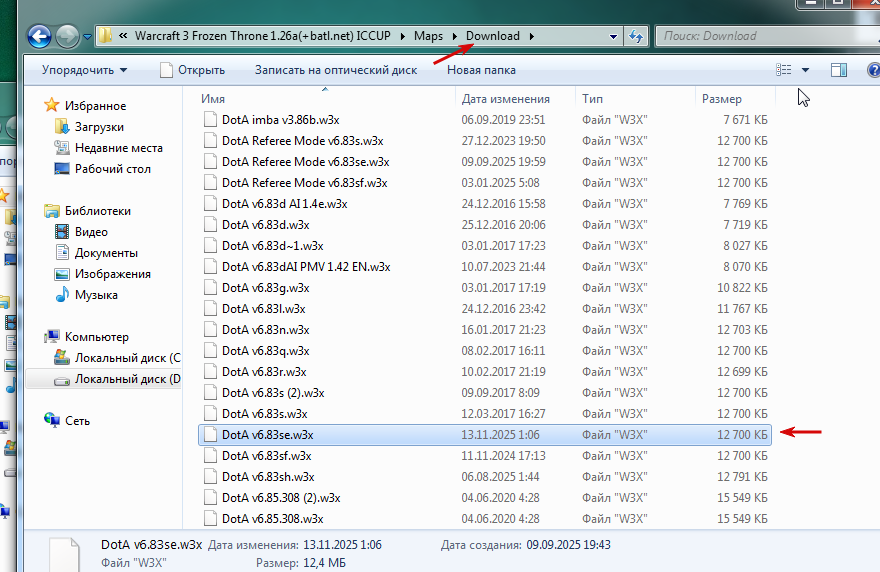Open the Музыка library

tap(96, 295)
